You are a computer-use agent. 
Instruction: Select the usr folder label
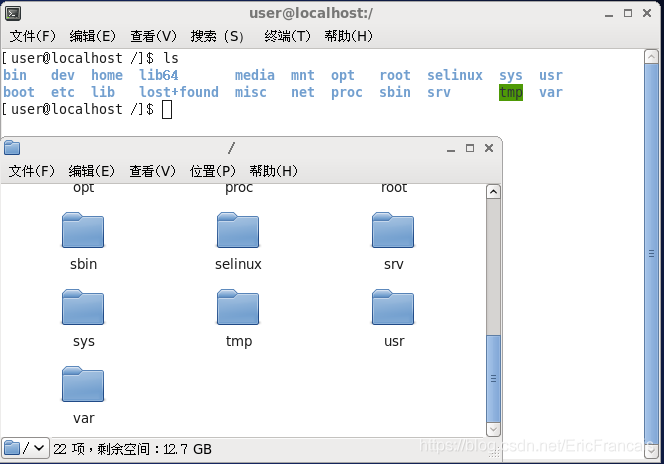(394, 341)
